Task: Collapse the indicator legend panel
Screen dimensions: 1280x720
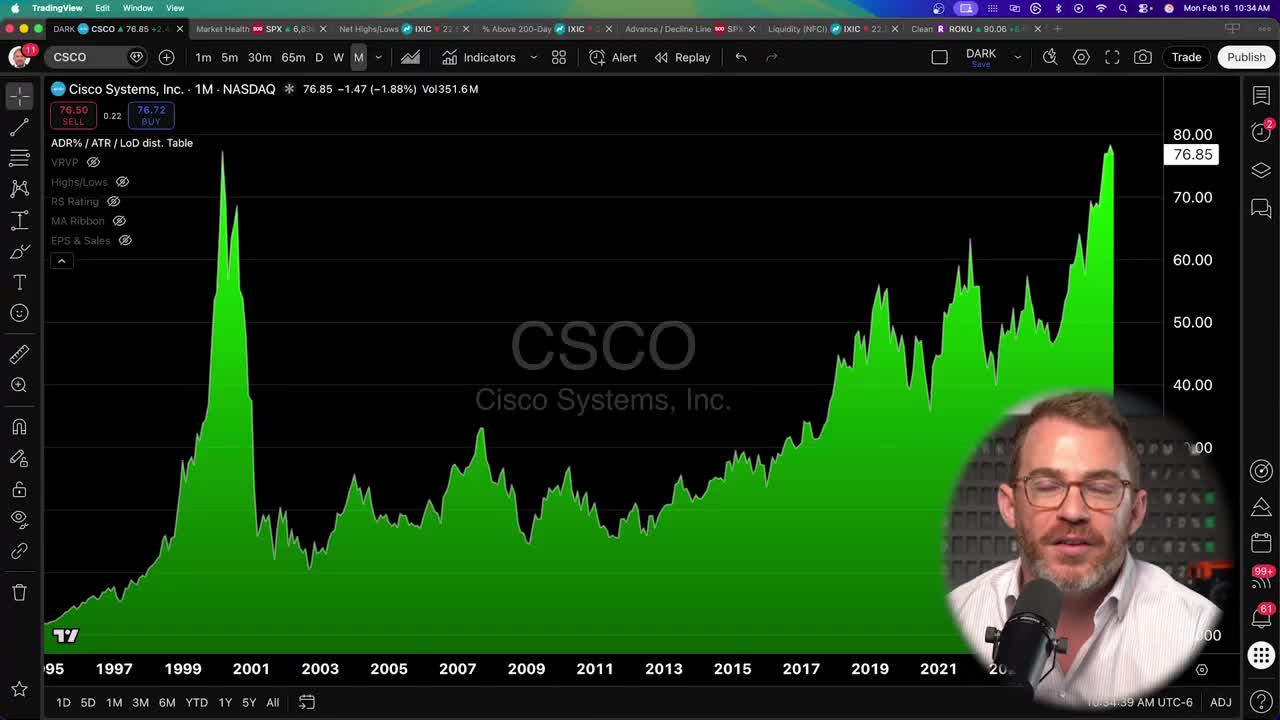Action: (x=61, y=260)
